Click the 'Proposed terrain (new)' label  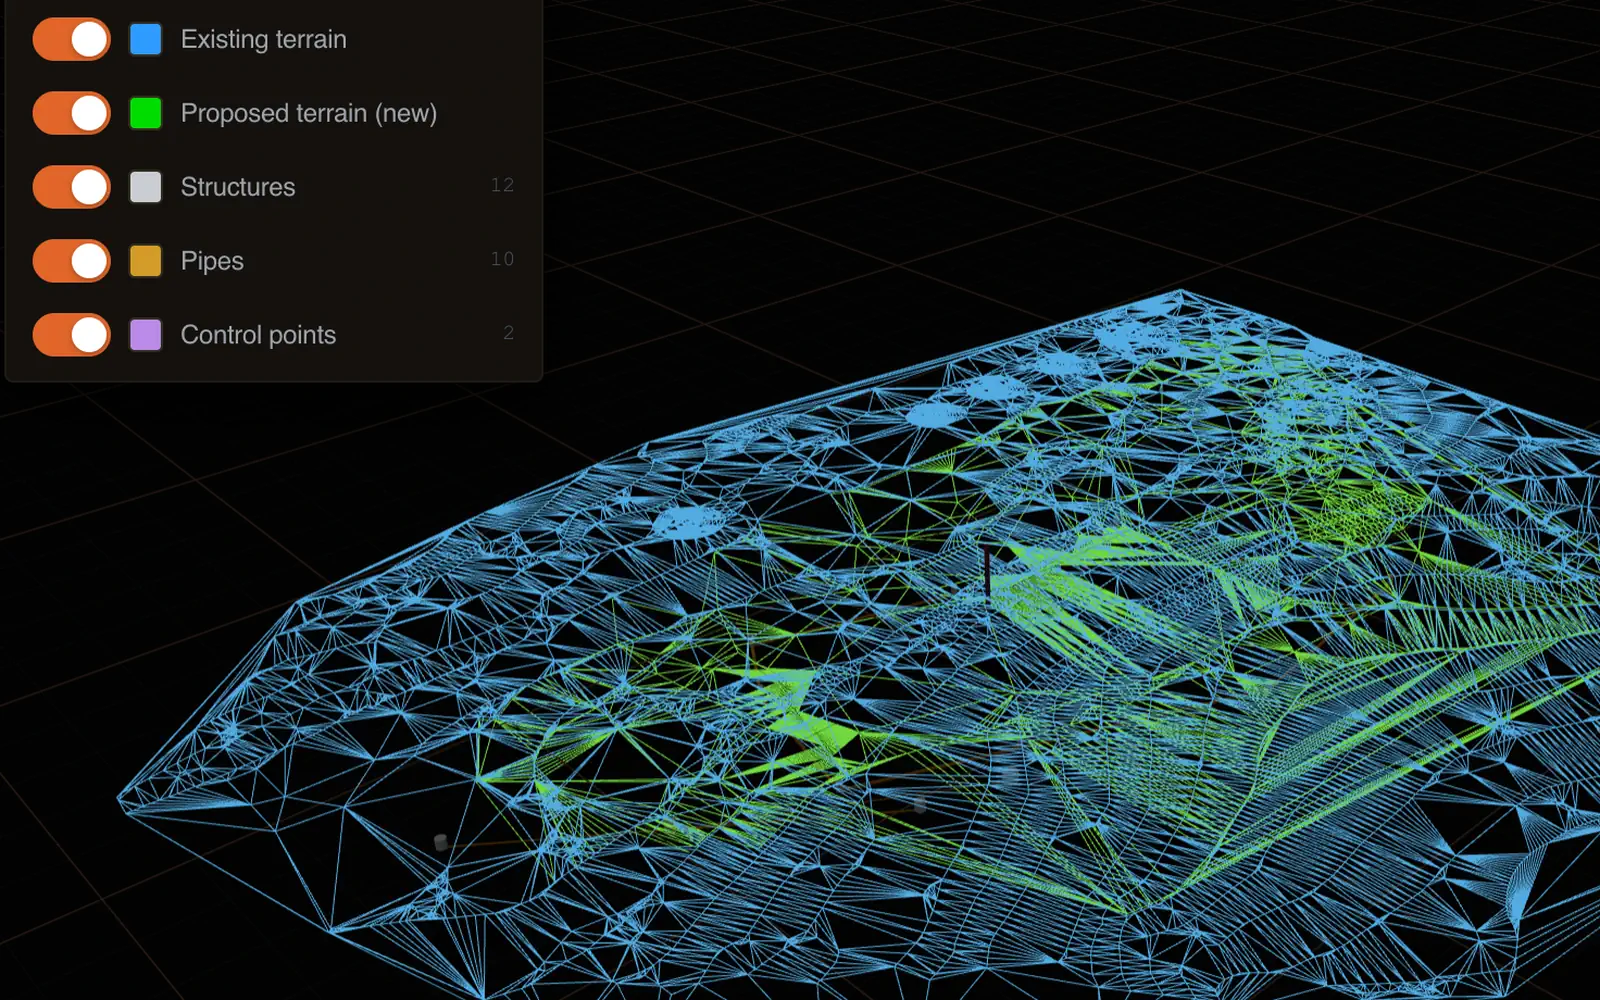coord(309,113)
